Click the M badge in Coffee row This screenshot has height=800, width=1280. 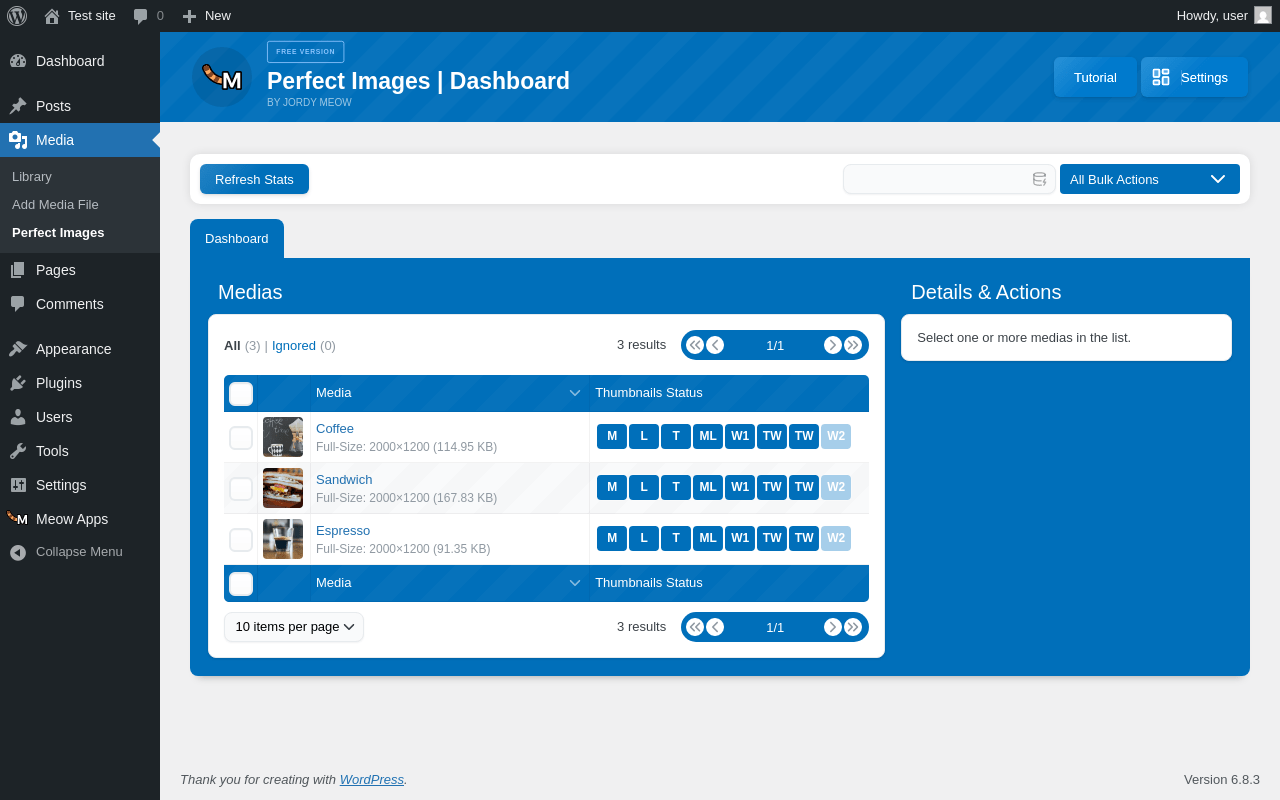pos(612,437)
